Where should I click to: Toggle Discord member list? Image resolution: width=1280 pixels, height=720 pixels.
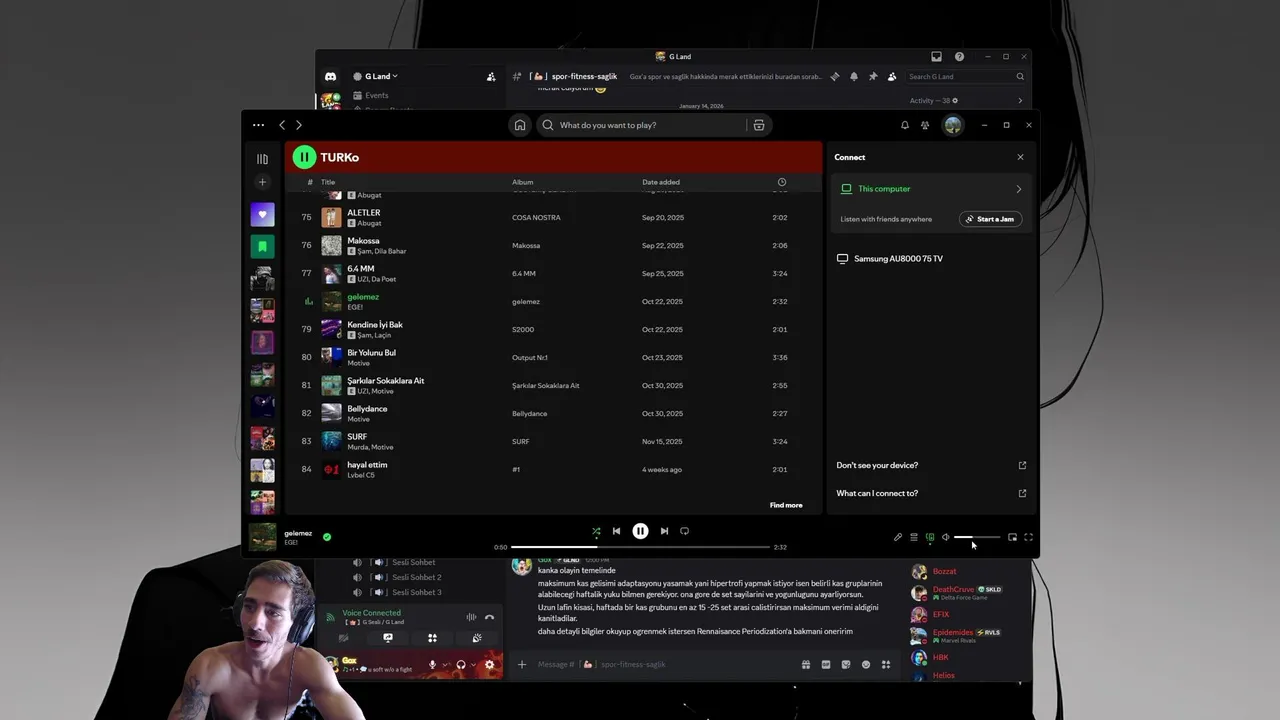click(x=892, y=76)
